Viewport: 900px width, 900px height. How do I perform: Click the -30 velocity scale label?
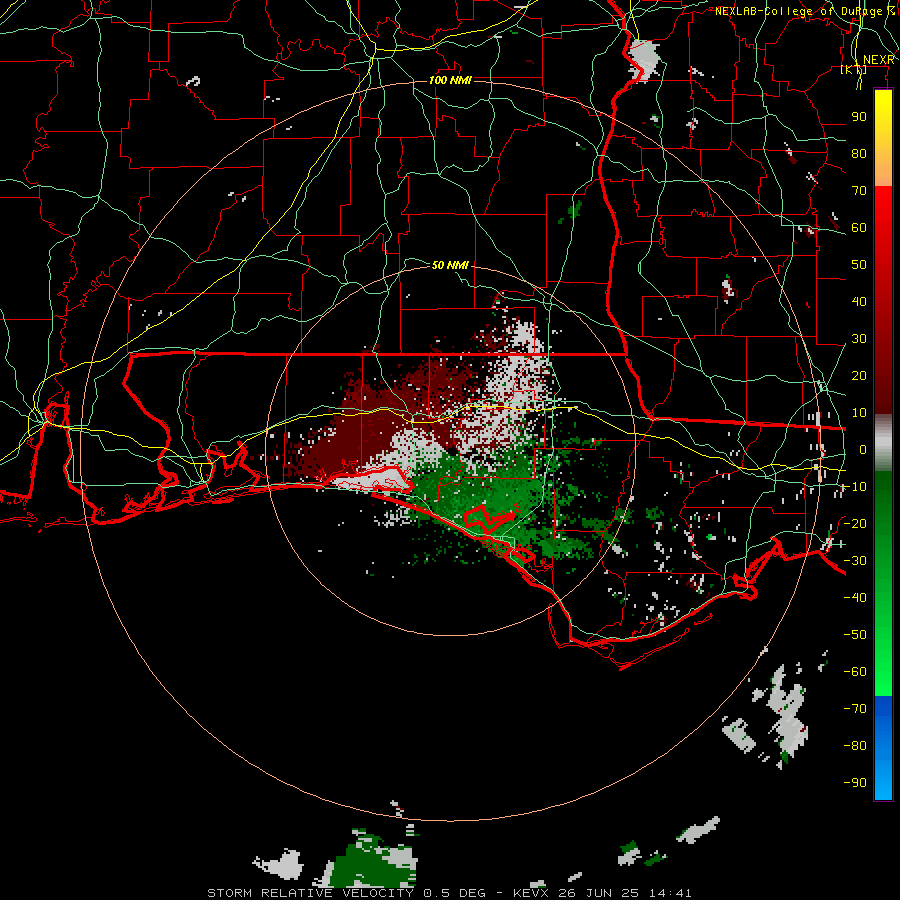tap(855, 560)
